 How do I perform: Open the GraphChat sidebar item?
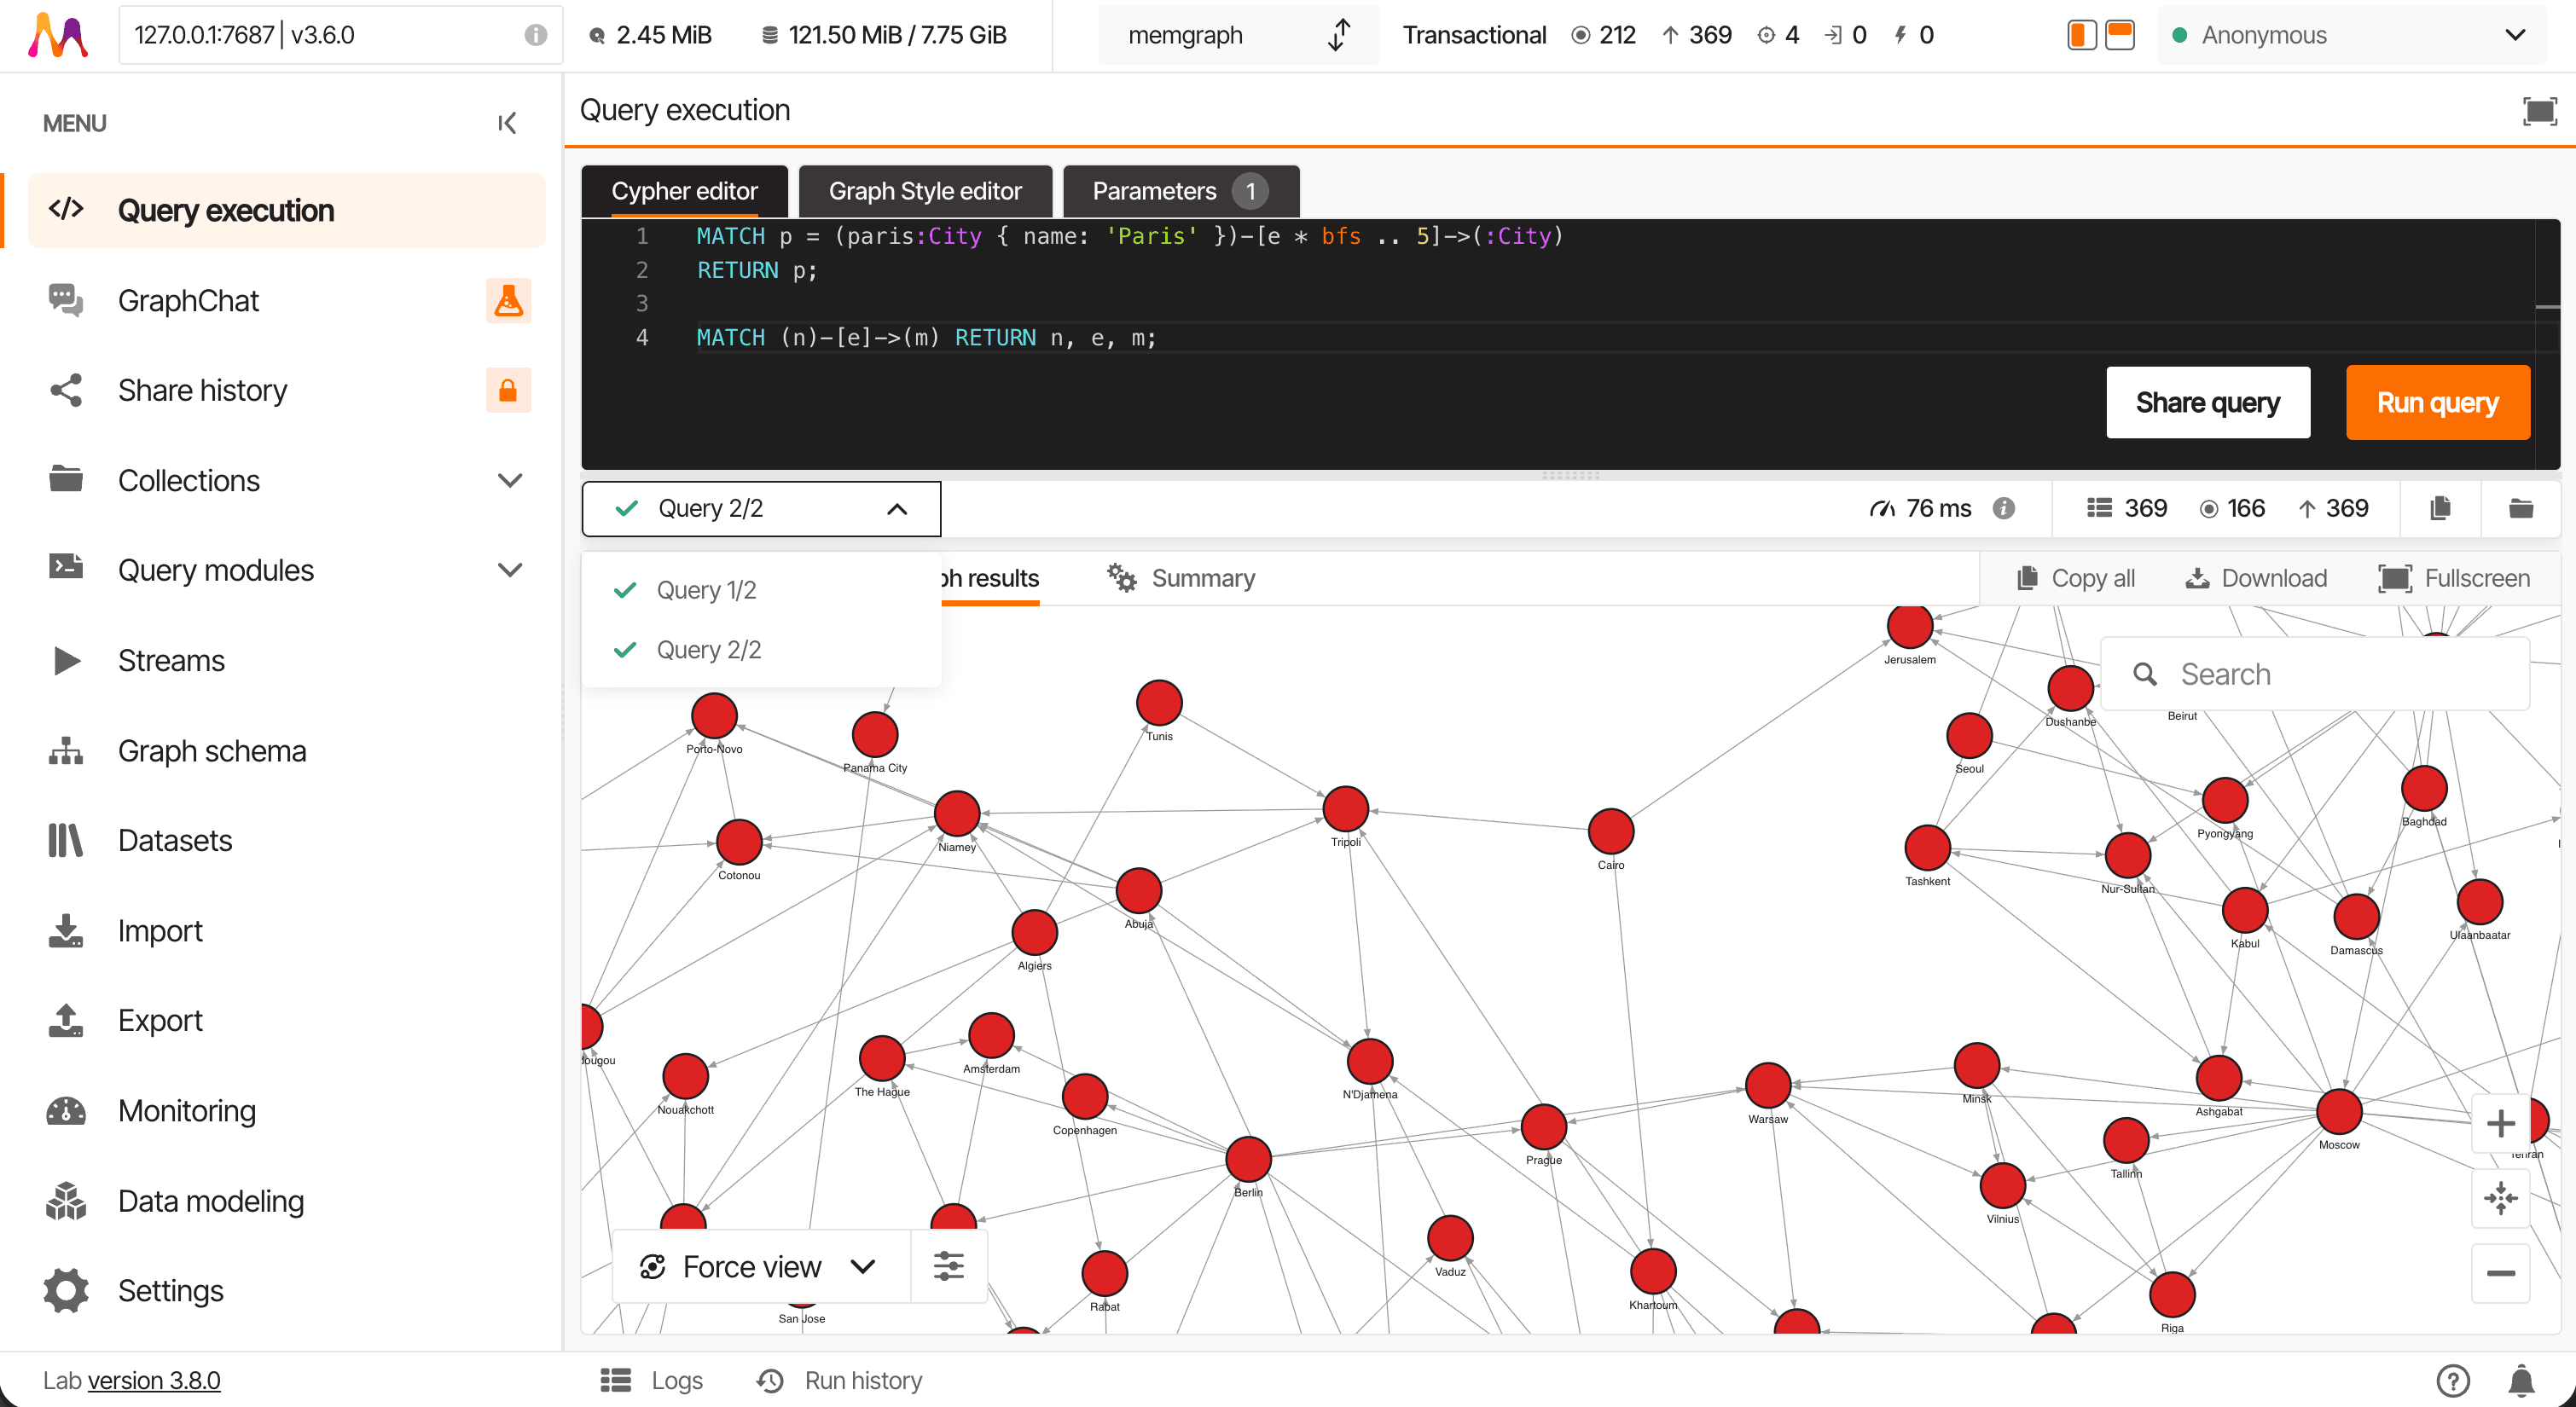[189, 300]
